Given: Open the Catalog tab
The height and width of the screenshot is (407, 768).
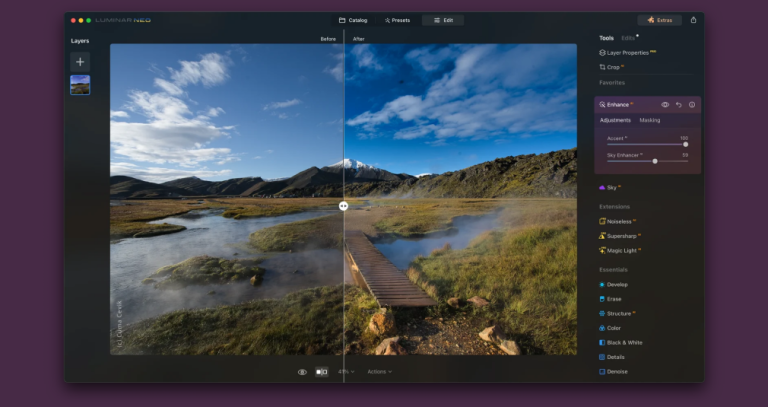Looking at the screenshot, I should point(353,20).
